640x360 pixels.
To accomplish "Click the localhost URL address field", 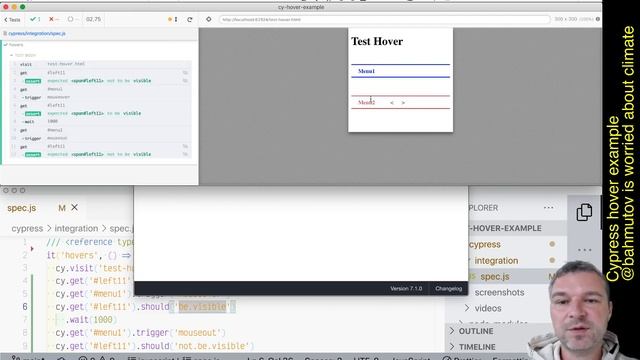I will 384,19.
